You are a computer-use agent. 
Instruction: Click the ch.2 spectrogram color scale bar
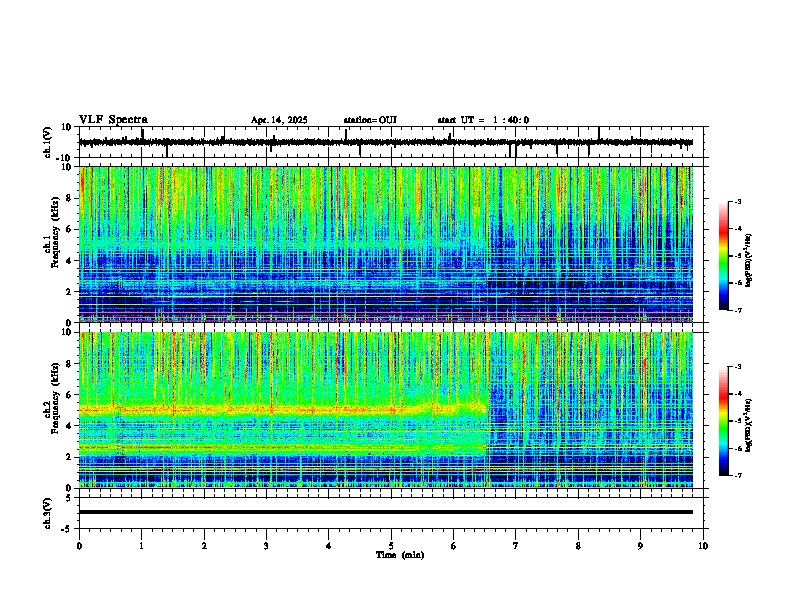click(724, 421)
